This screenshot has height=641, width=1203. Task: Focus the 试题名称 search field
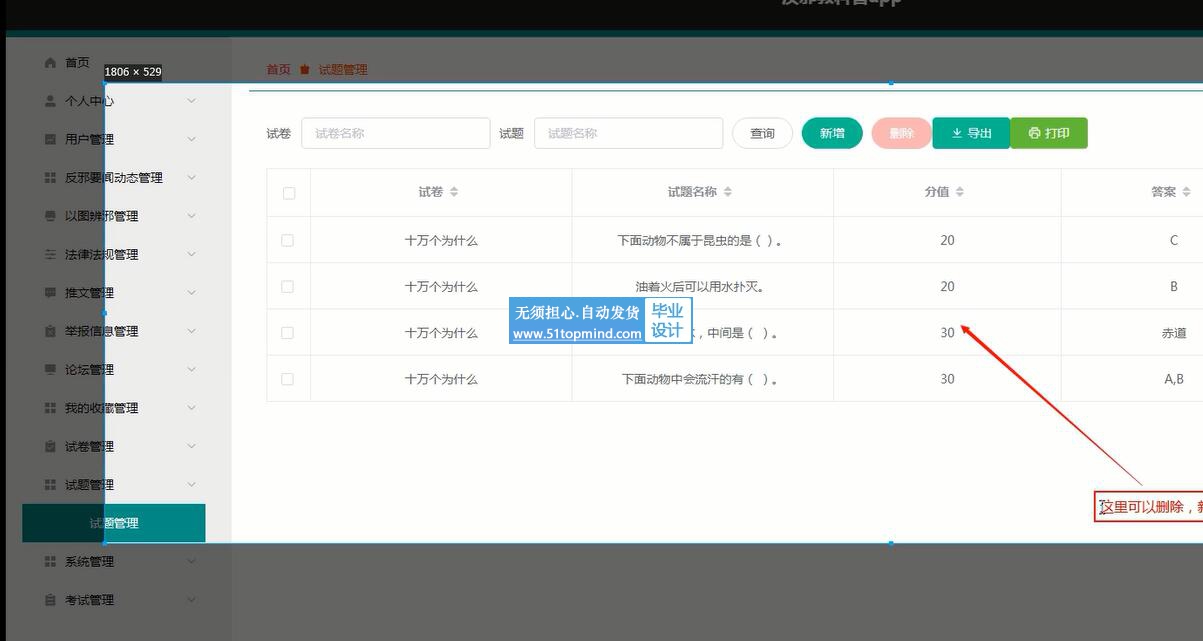(x=629, y=133)
